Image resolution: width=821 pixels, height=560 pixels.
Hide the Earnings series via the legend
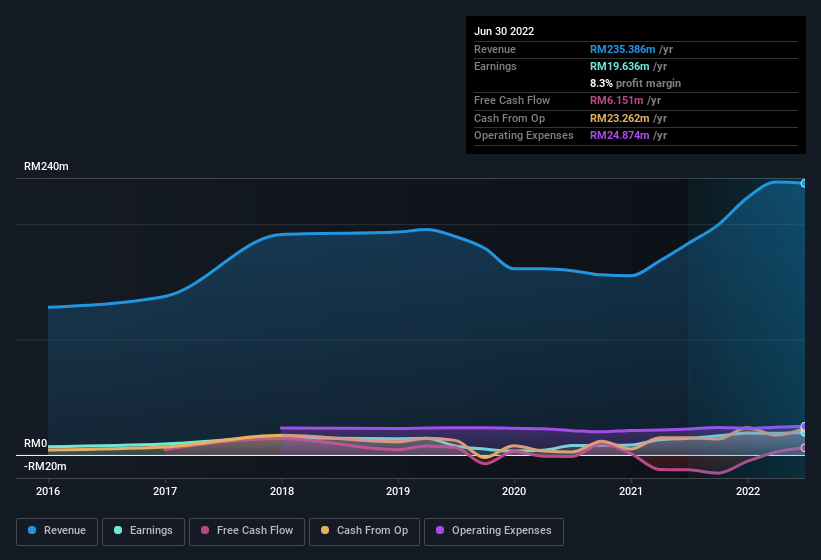pos(143,530)
